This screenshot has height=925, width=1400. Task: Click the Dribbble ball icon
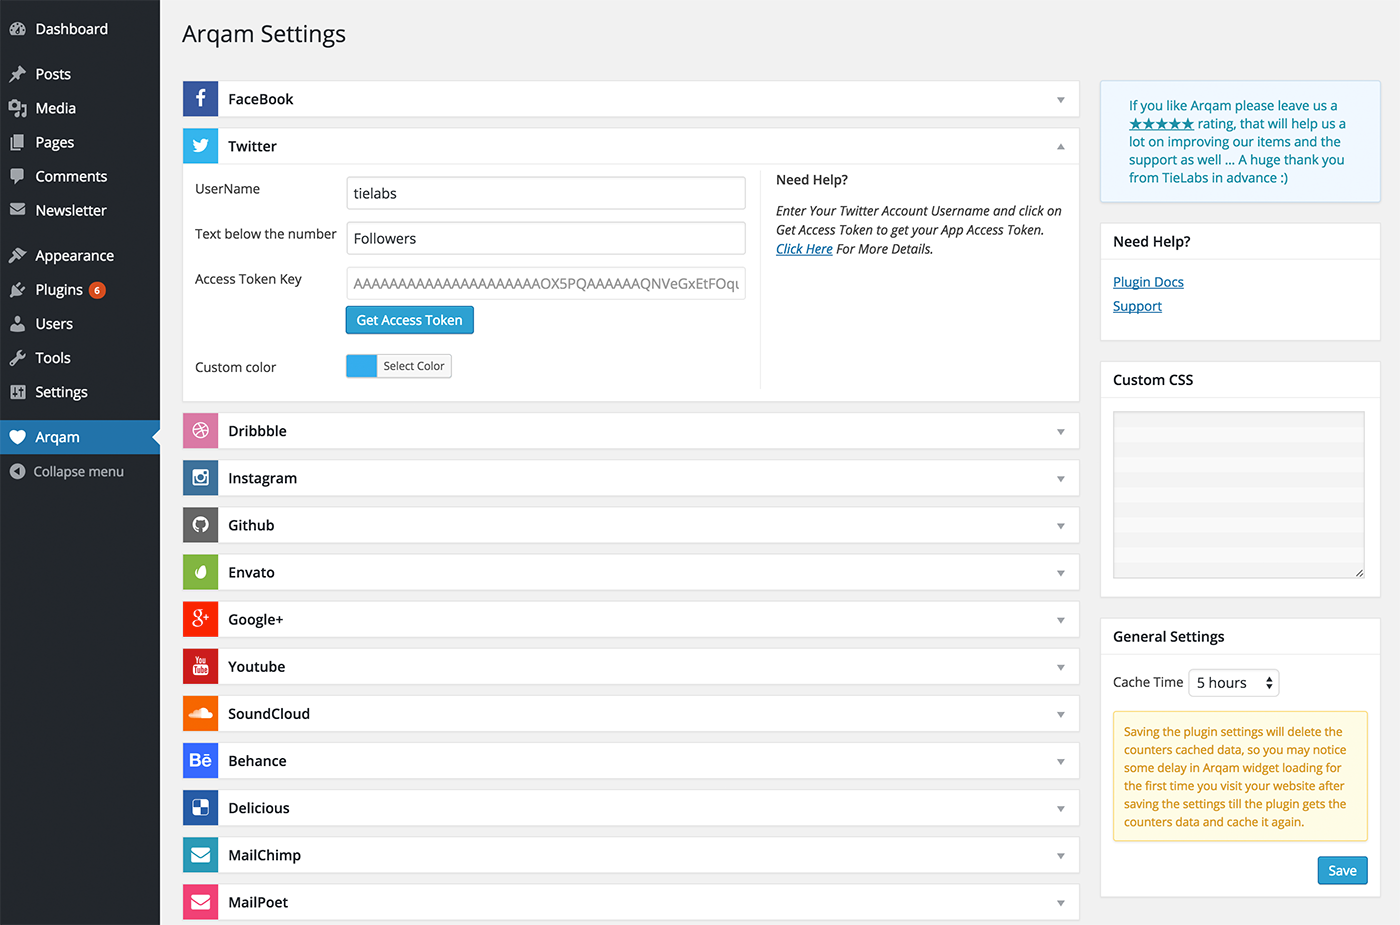click(200, 431)
